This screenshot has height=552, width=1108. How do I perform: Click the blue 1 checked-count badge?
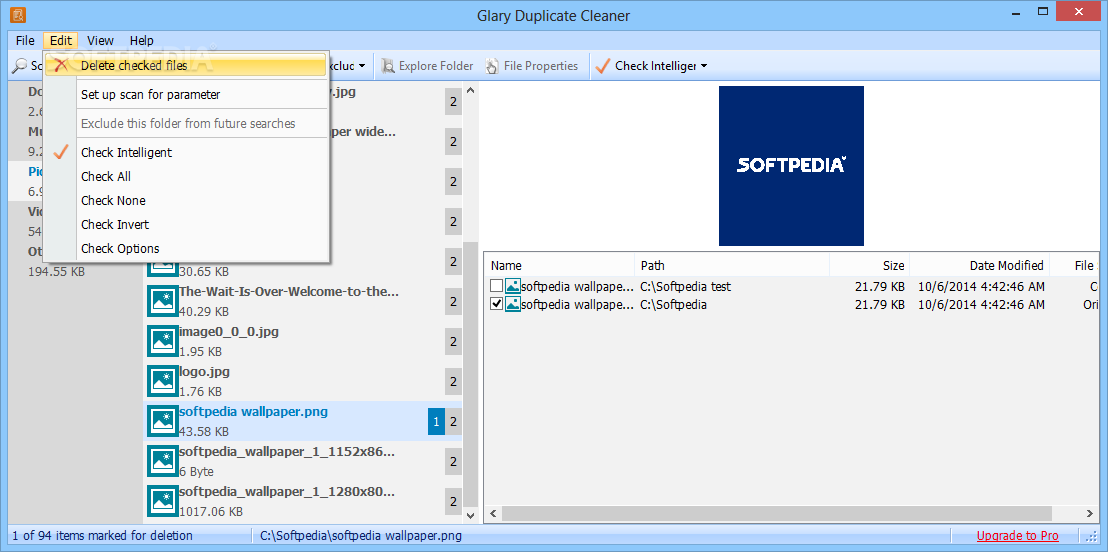click(x=436, y=421)
